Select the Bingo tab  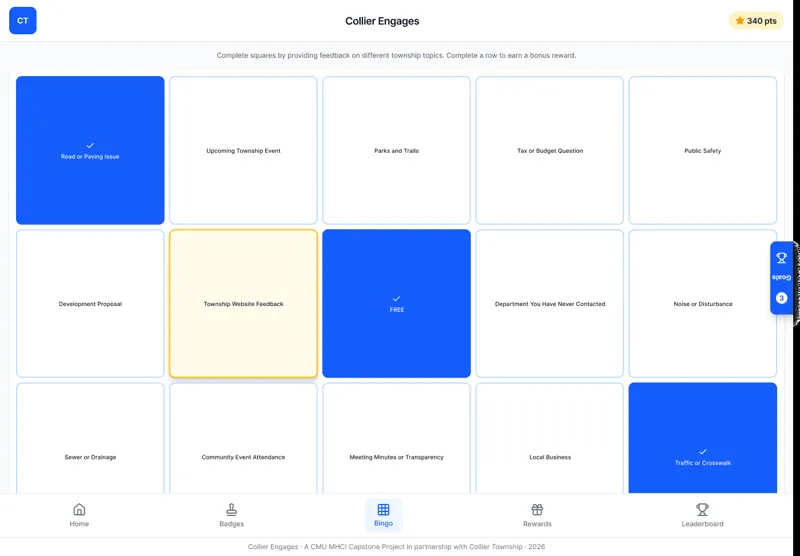383,515
